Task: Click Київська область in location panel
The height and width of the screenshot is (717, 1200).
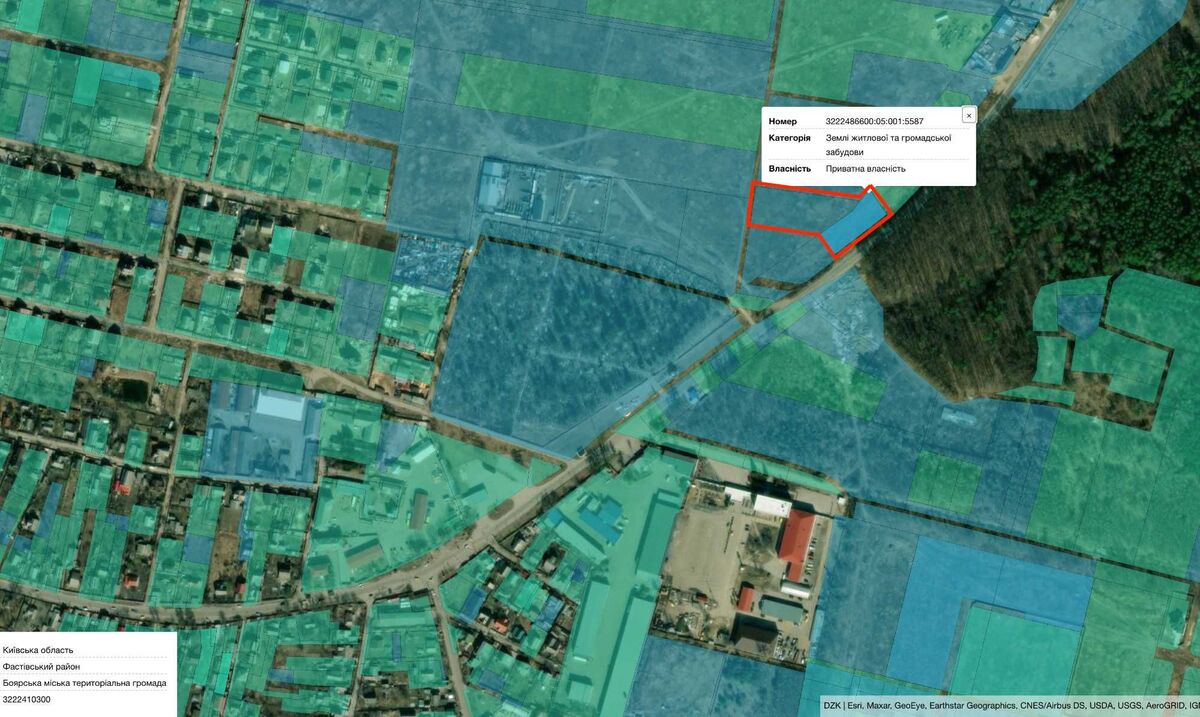Action: [x=38, y=650]
